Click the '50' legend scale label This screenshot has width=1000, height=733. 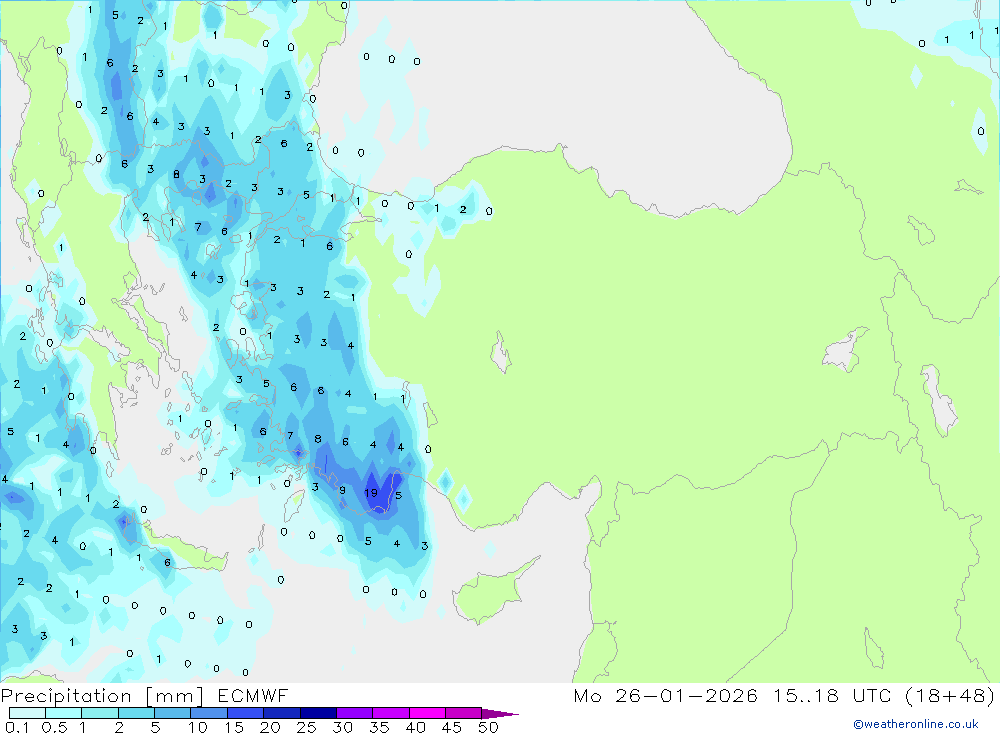[488, 727]
